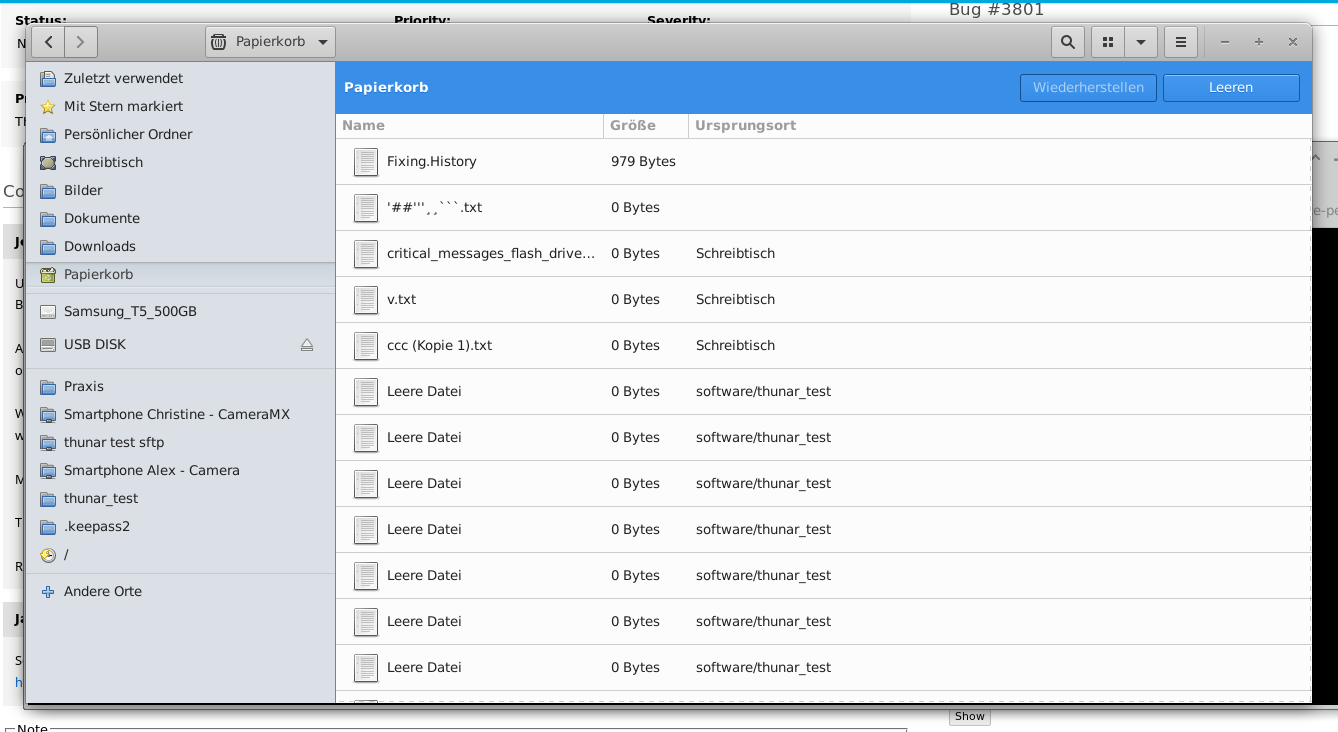This screenshot has width=1338, height=732.
Task: Eject the USB DISK drive
Action: [x=307, y=345]
